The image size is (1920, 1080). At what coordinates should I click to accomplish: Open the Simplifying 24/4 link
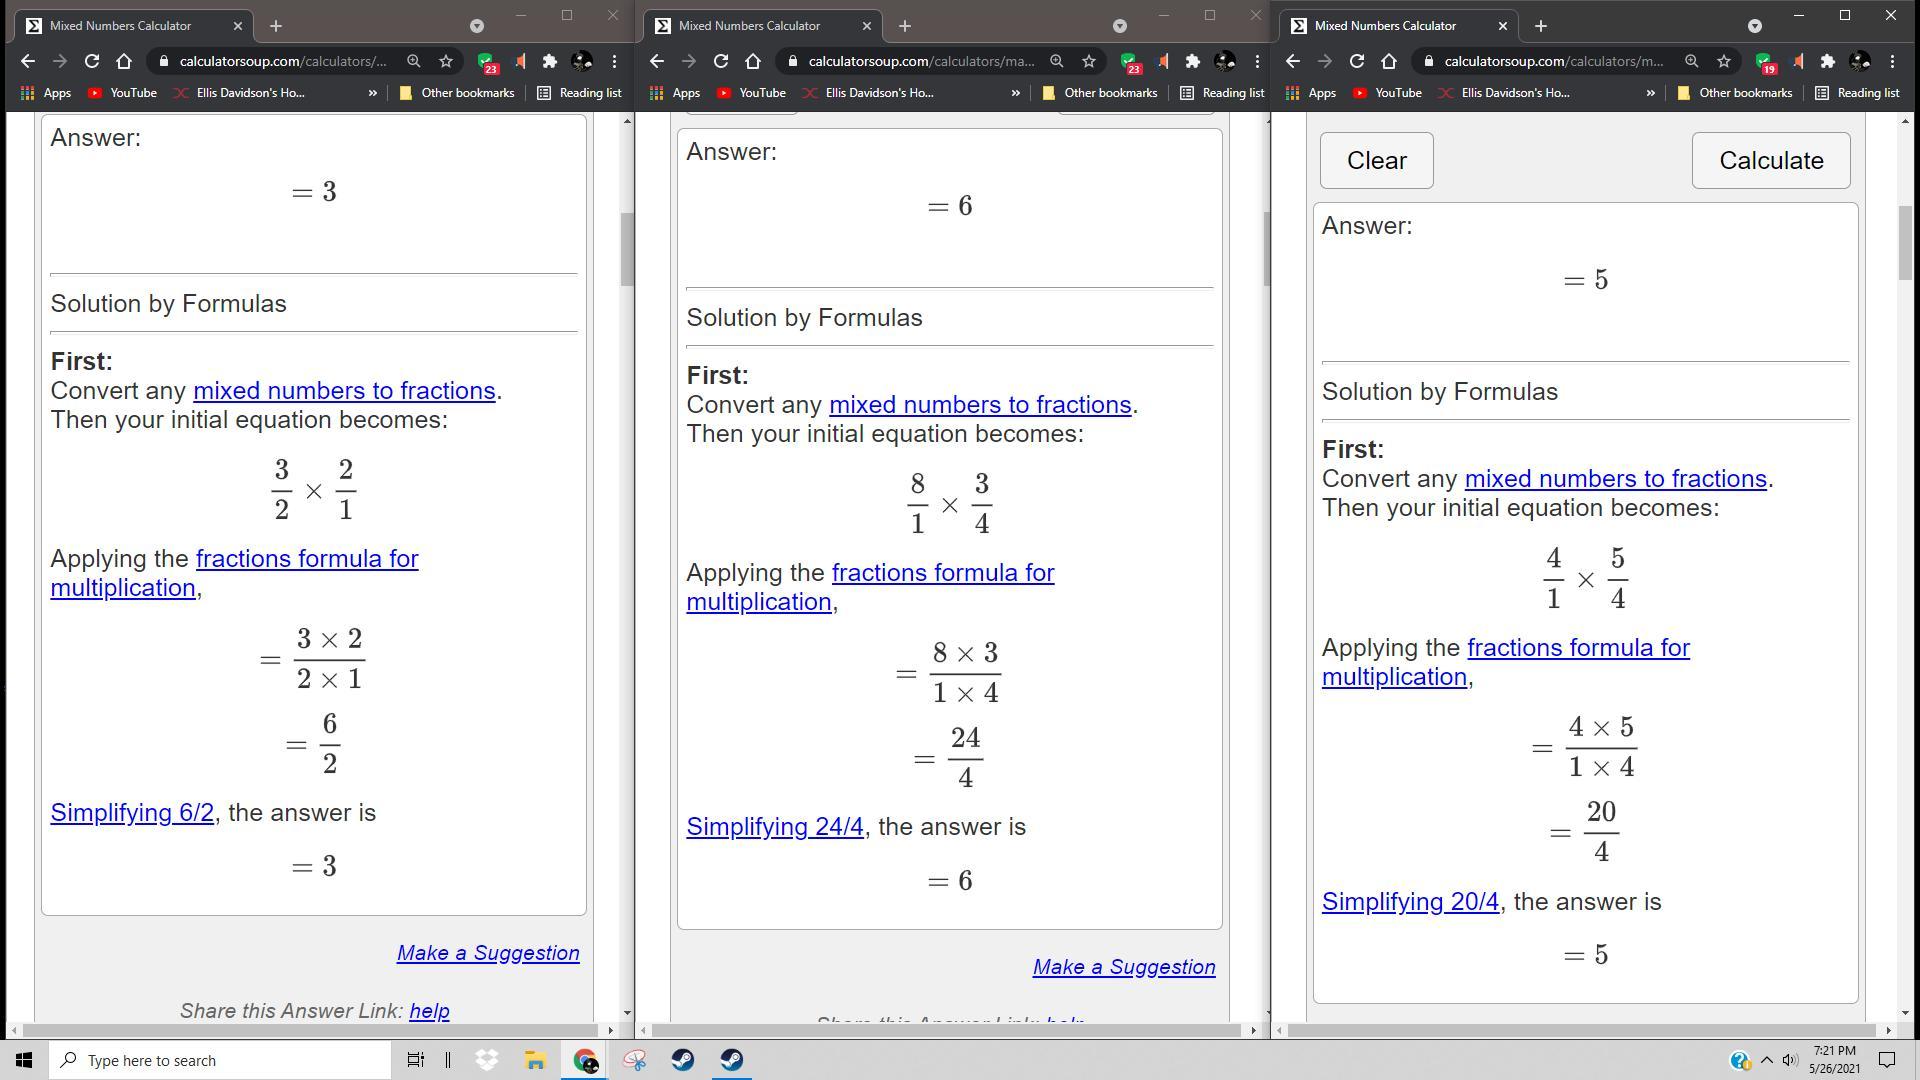tap(774, 827)
